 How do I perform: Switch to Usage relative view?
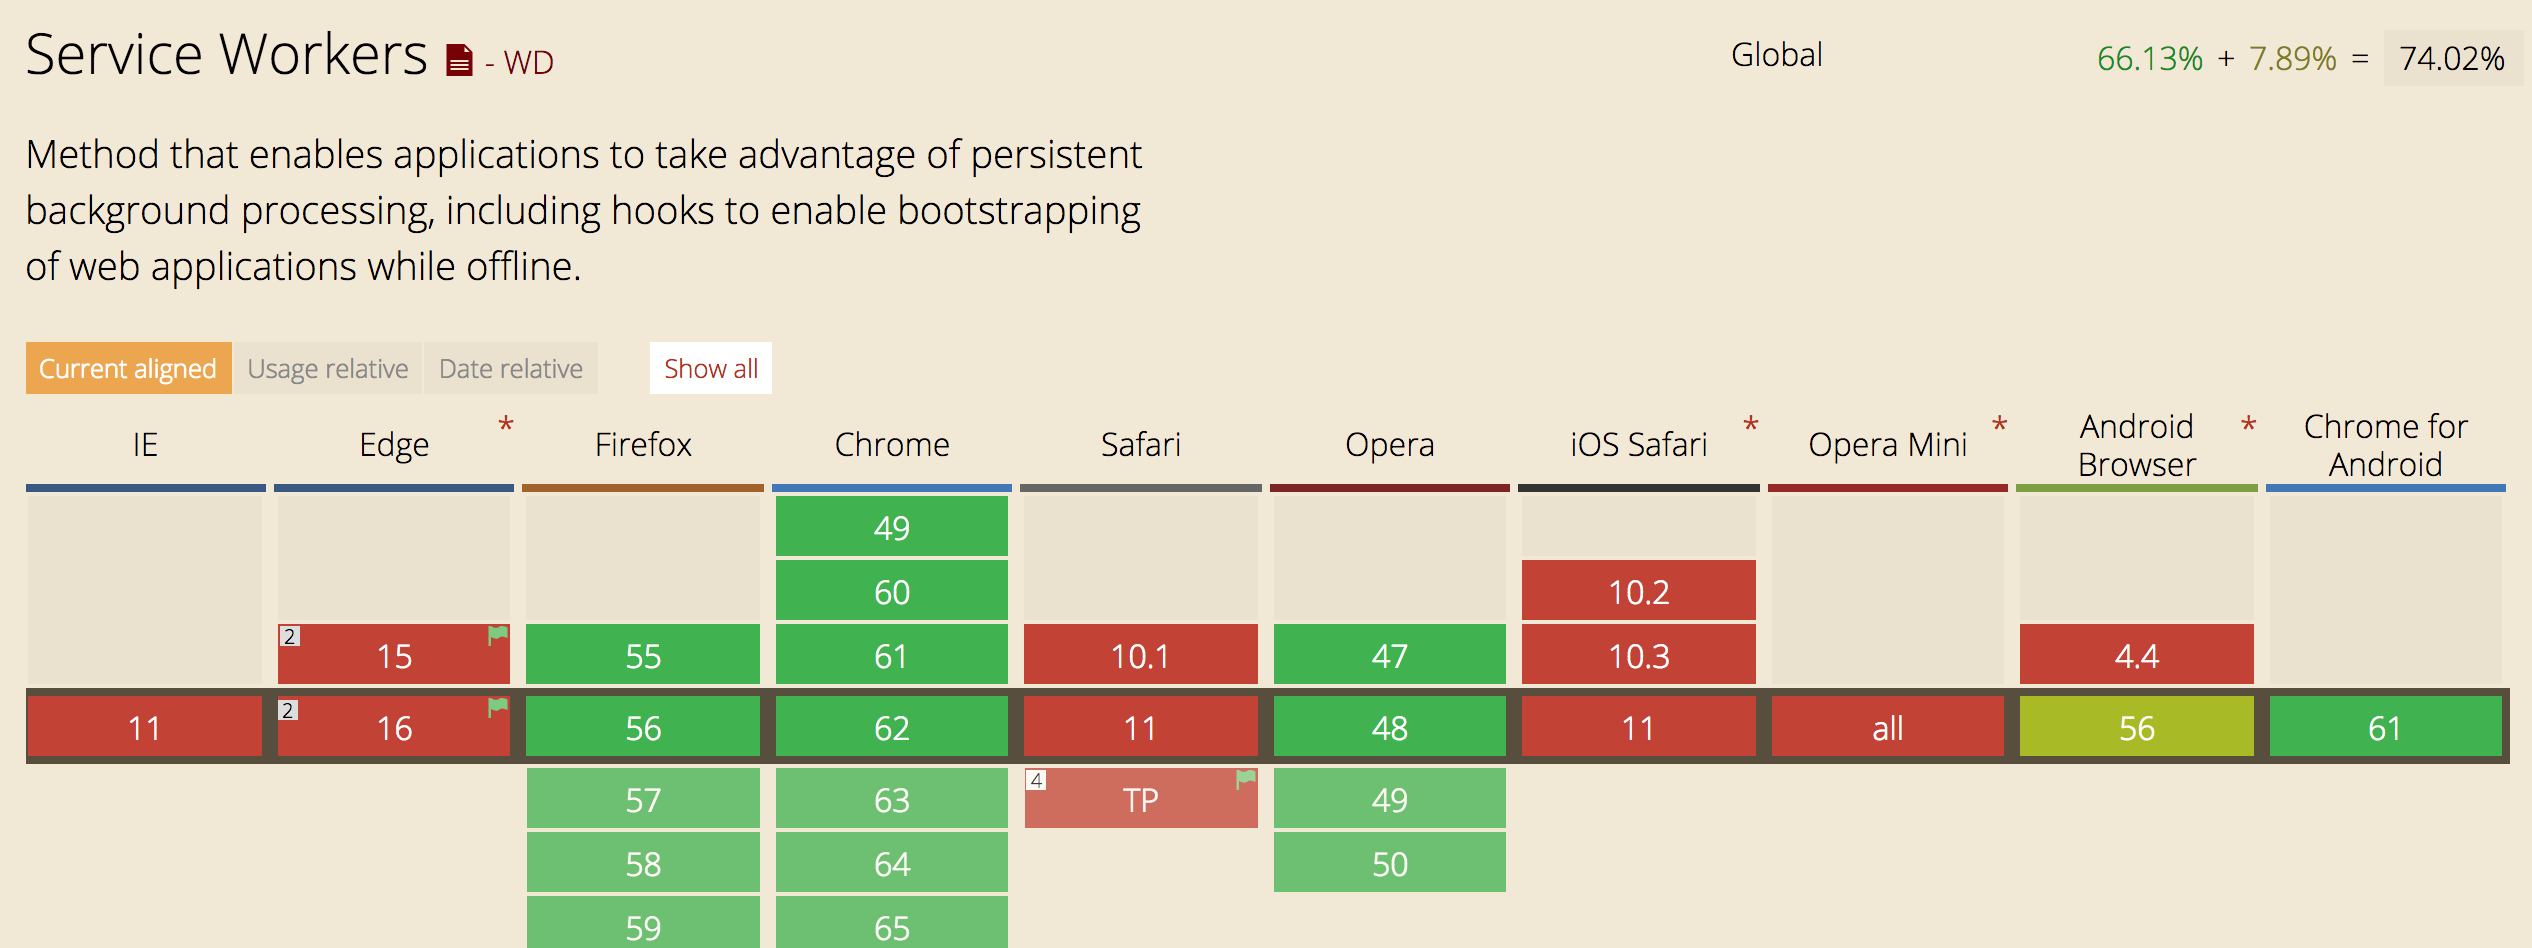click(x=328, y=368)
